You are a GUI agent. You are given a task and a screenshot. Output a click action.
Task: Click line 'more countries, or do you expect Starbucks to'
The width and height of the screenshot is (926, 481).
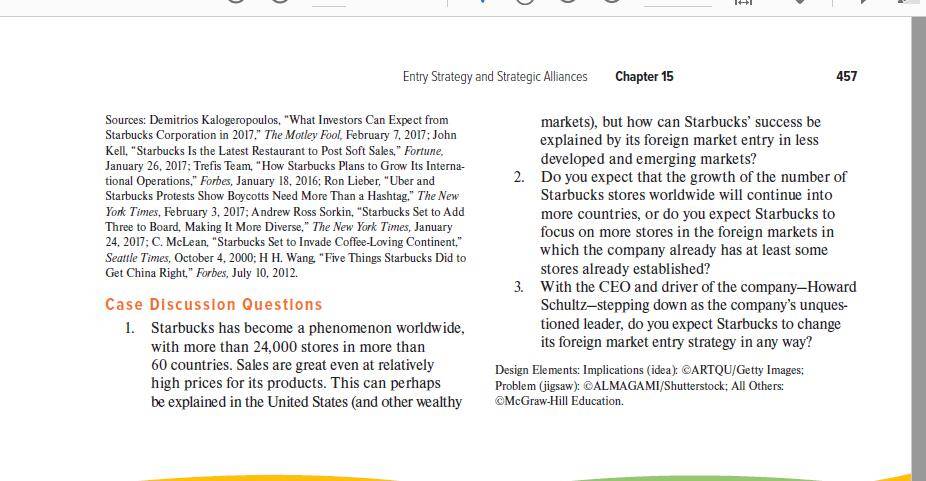687,214
